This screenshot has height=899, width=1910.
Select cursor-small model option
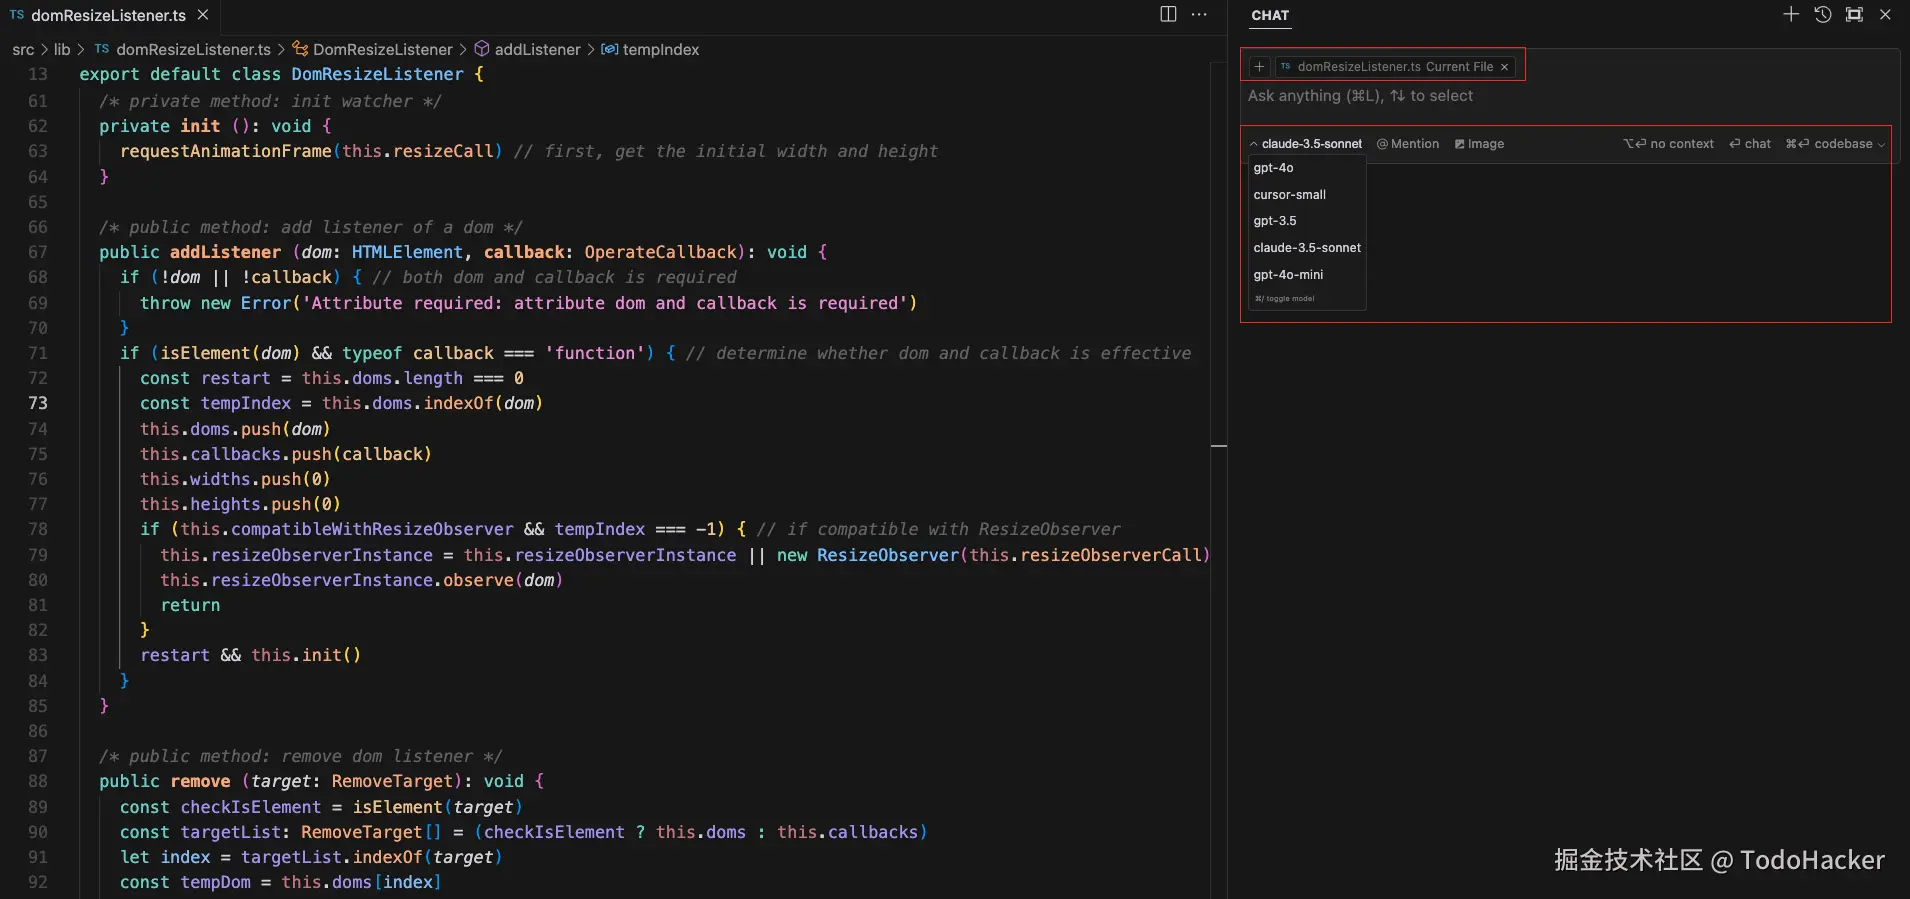(x=1289, y=195)
